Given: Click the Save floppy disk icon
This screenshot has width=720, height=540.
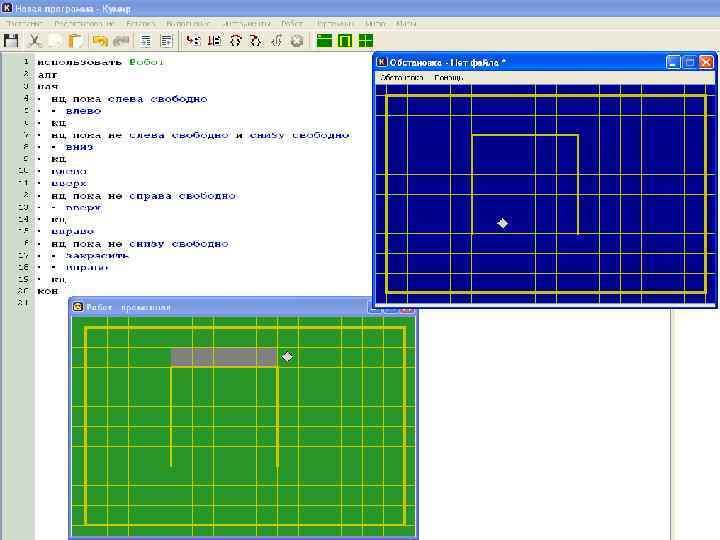Looking at the screenshot, I should click(x=11, y=40).
